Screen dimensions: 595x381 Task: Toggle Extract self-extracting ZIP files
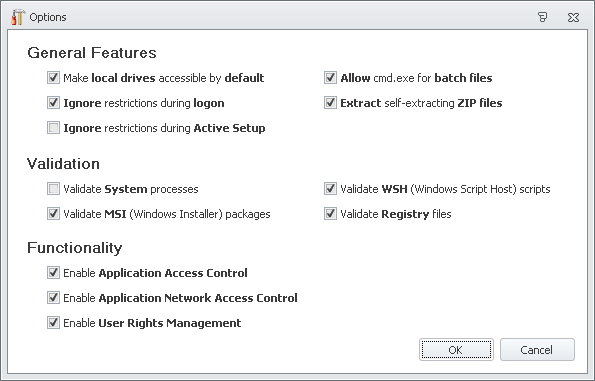tap(331, 102)
